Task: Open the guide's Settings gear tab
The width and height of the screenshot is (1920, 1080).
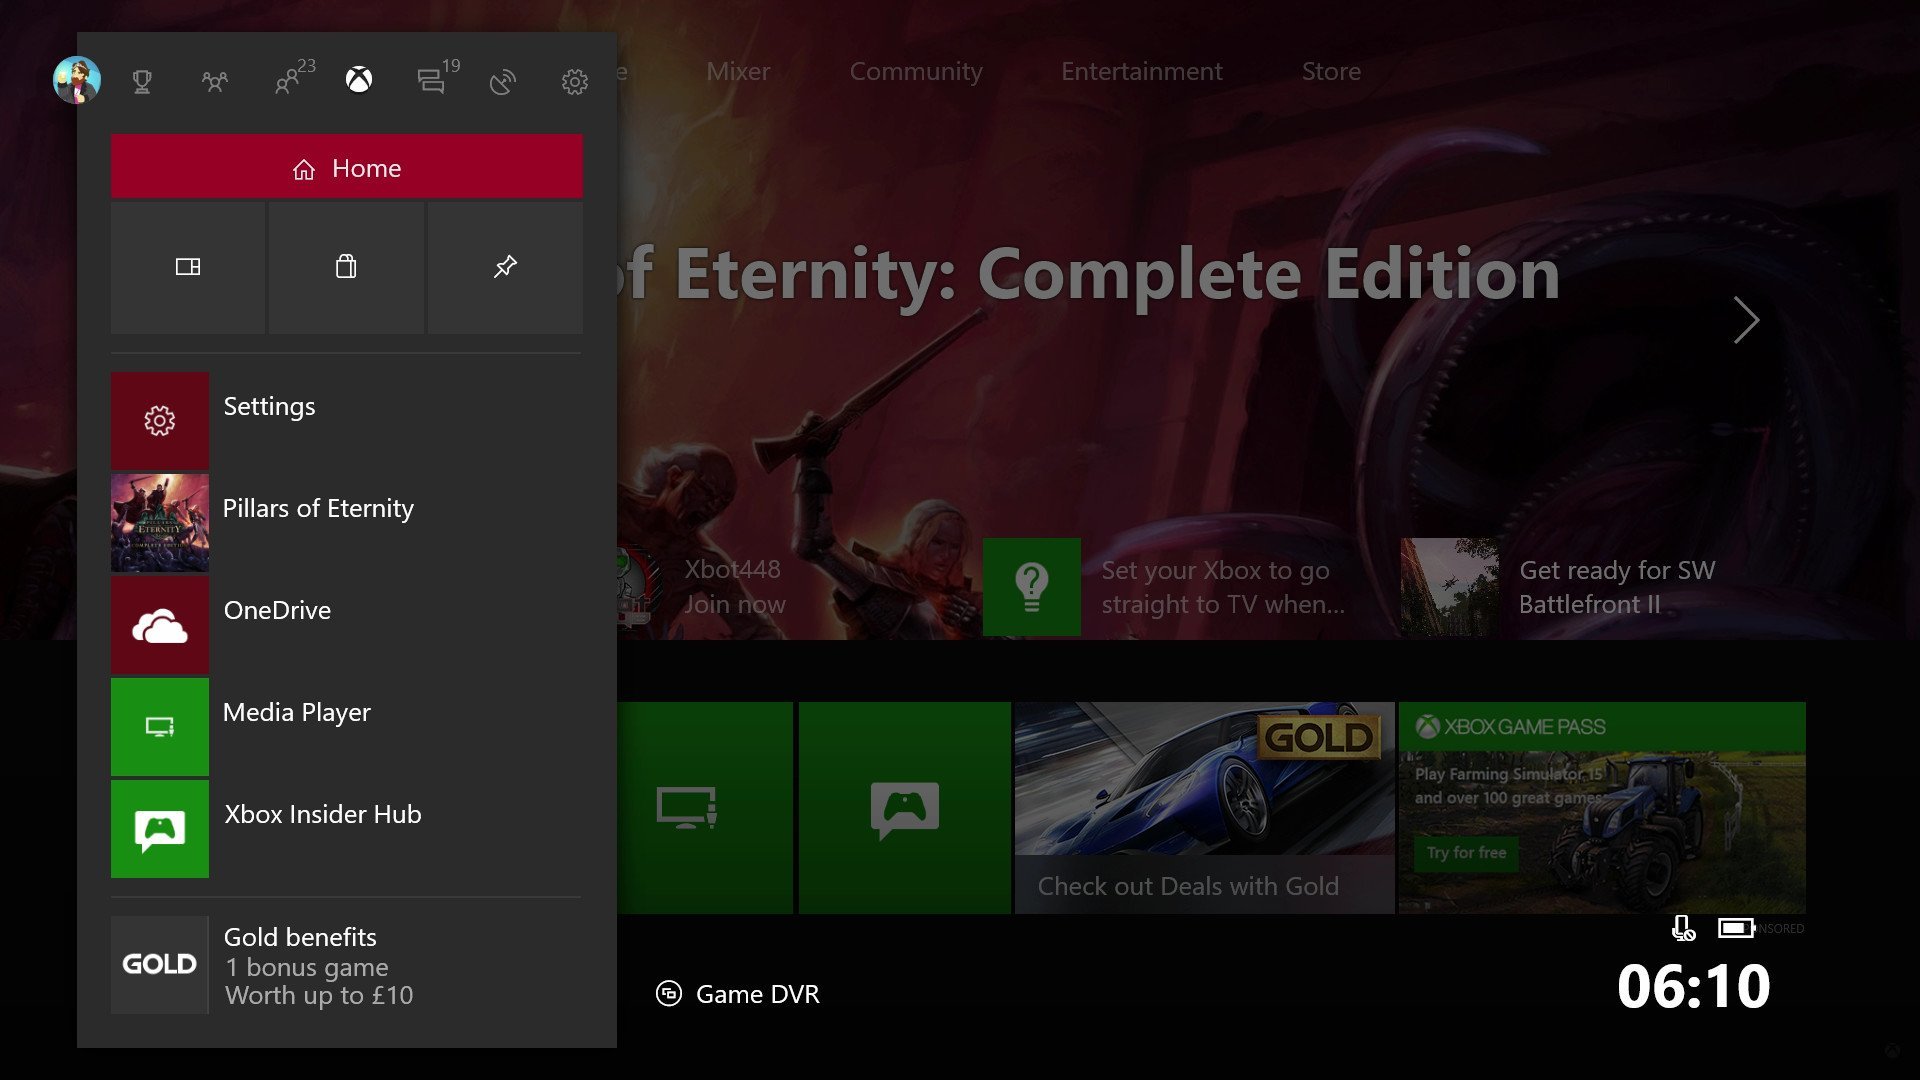Action: (x=575, y=81)
